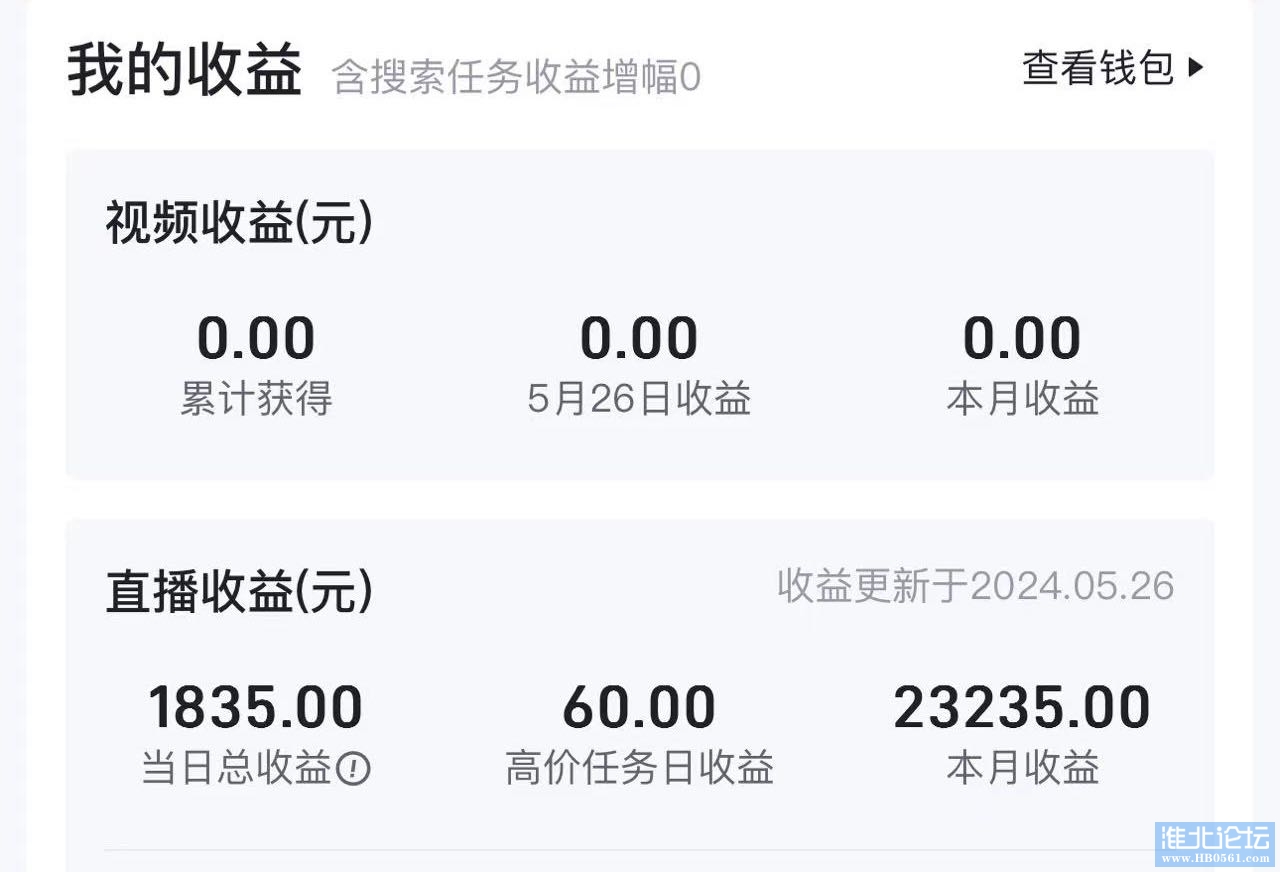Open the 查看钱包 wallet link
1280x872 pixels.
(1098, 68)
